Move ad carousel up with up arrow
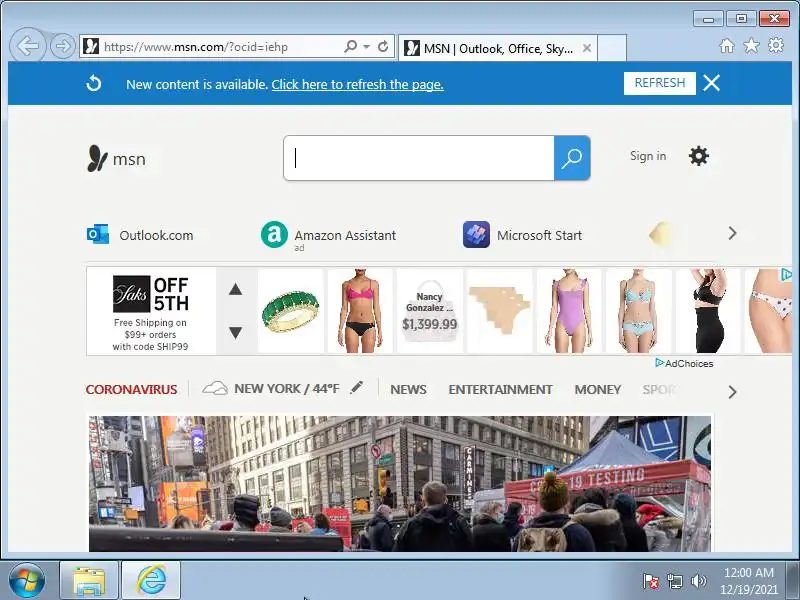Viewport: 800px width, 600px height. point(235,289)
